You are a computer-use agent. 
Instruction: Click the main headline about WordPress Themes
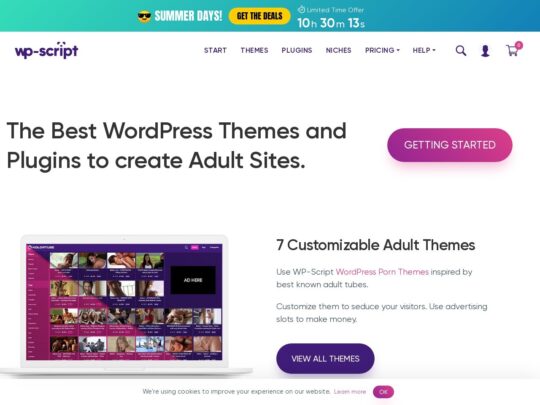pos(176,146)
